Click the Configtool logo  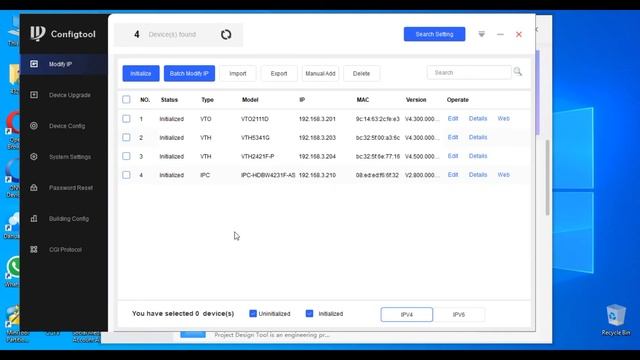click(63, 33)
